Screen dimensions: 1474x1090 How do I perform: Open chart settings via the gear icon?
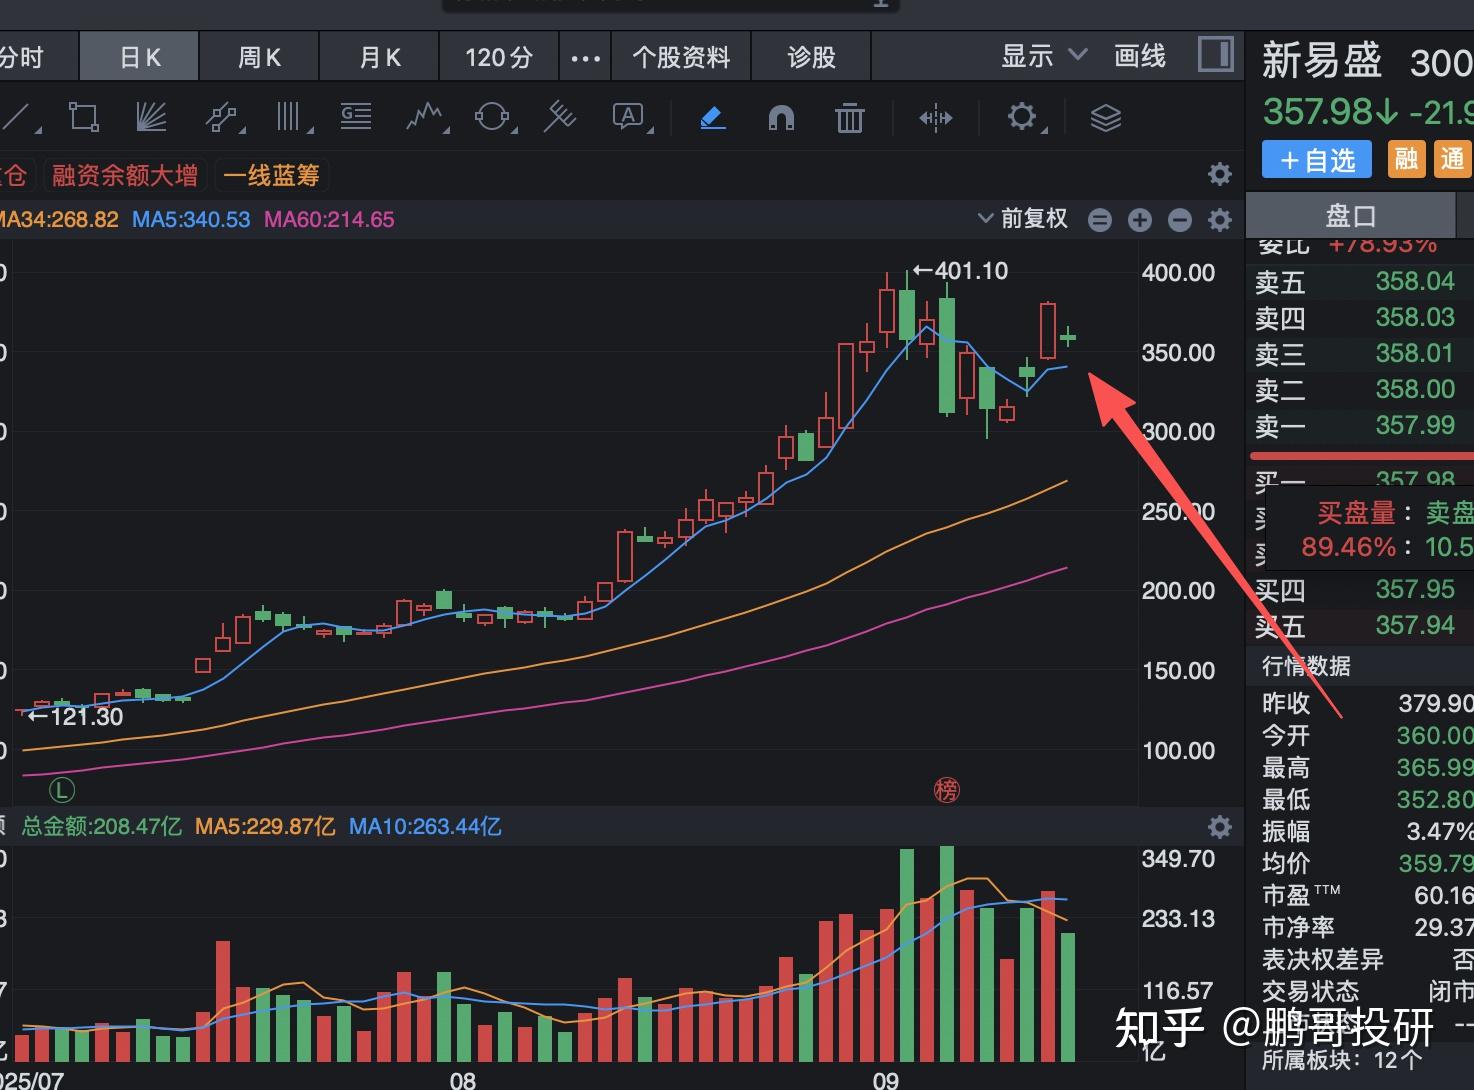point(1022,117)
